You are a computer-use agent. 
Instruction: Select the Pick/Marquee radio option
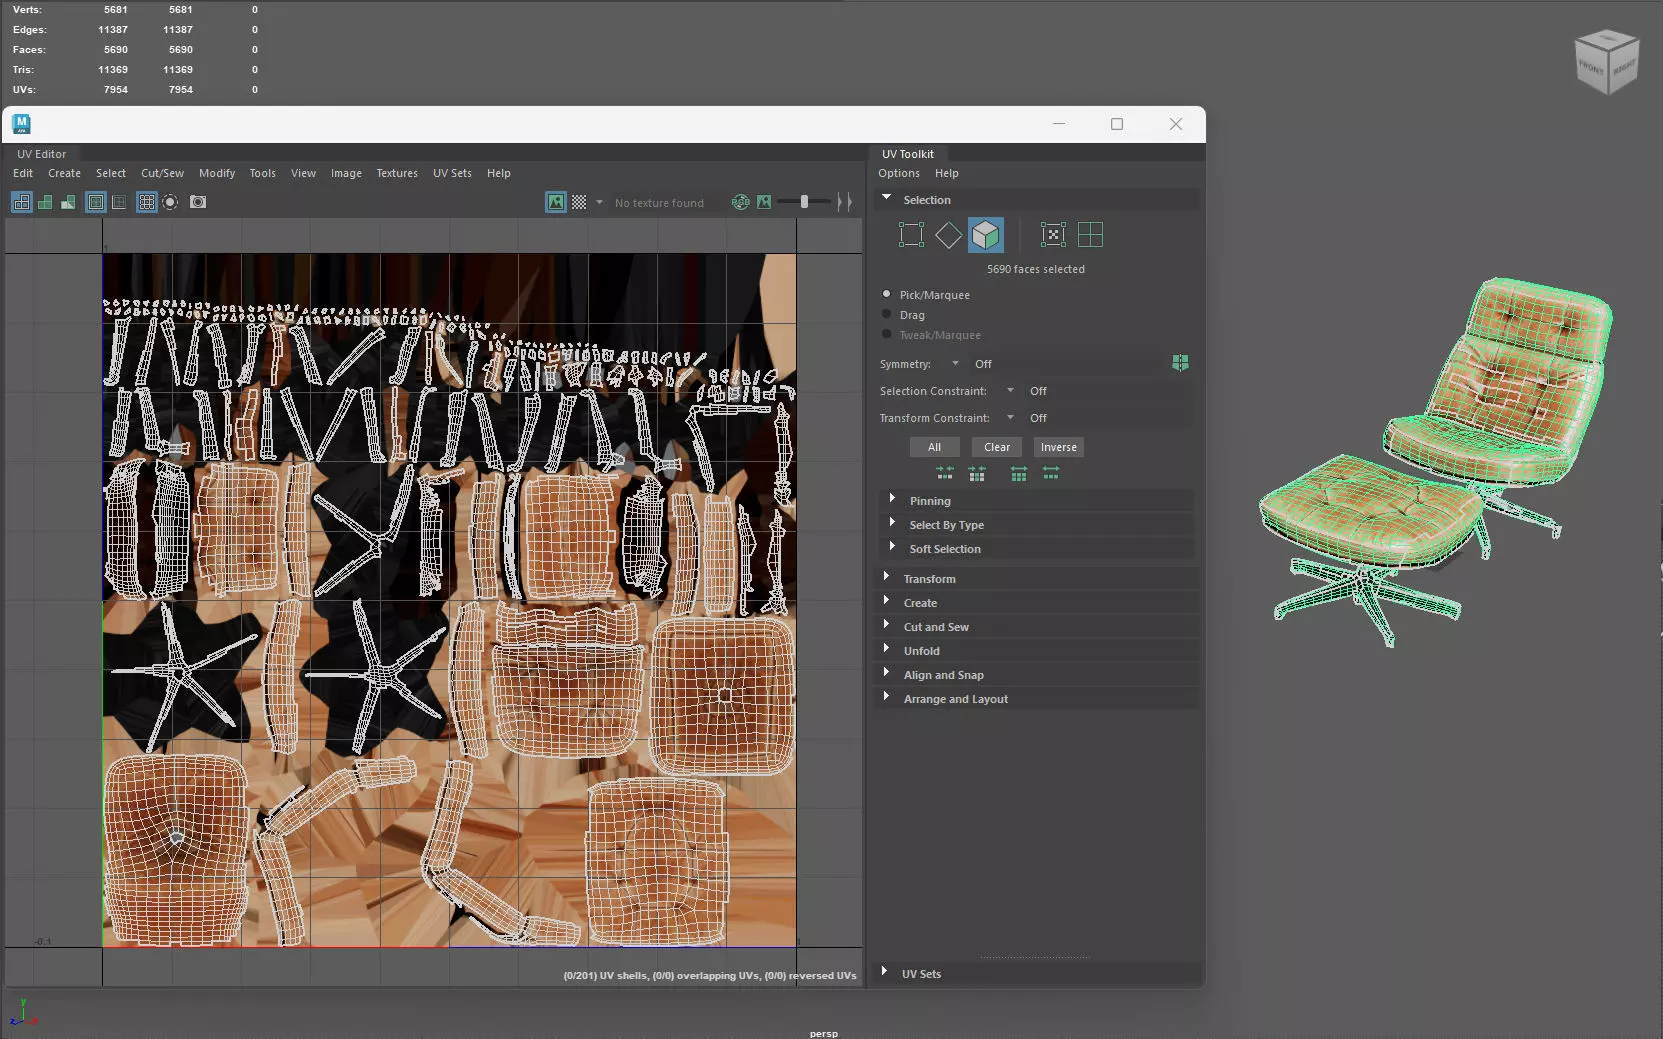click(x=887, y=295)
